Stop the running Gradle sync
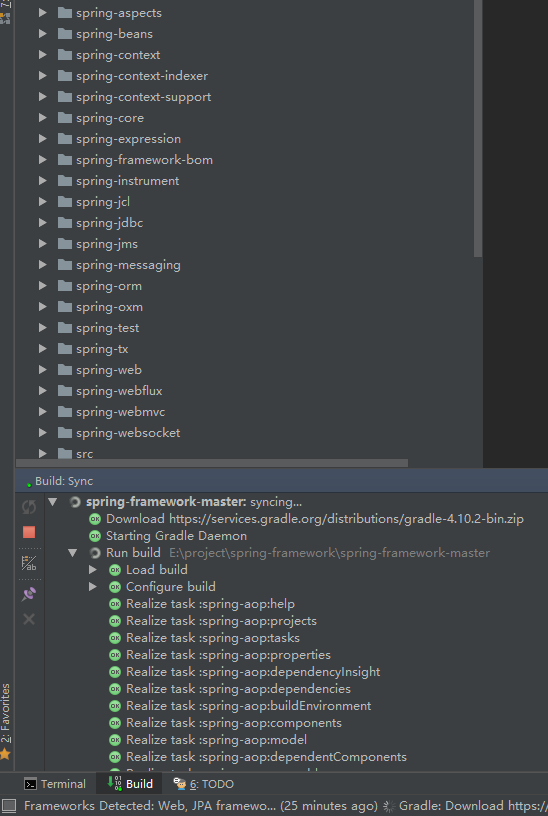This screenshot has width=548, height=816. pyautogui.click(x=29, y=532)
